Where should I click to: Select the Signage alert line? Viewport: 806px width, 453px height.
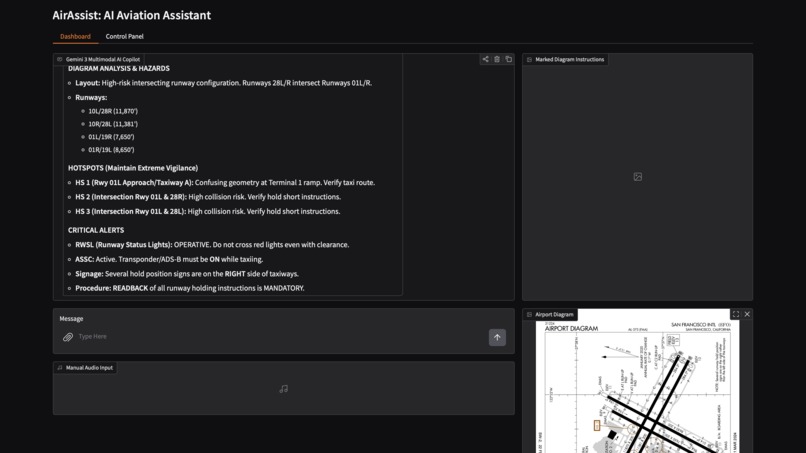coord(187,274)
